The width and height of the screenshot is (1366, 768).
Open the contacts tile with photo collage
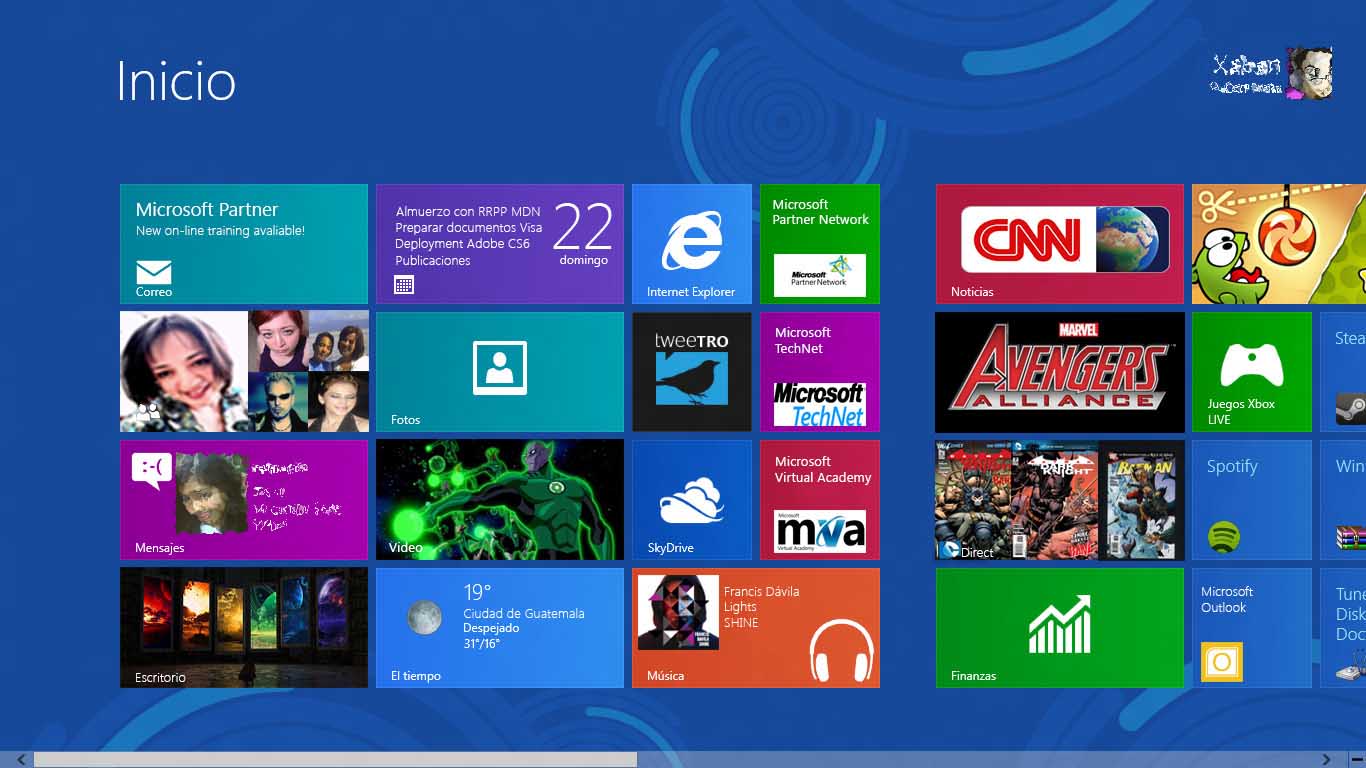pyautogui.click(x=244, y=372)
